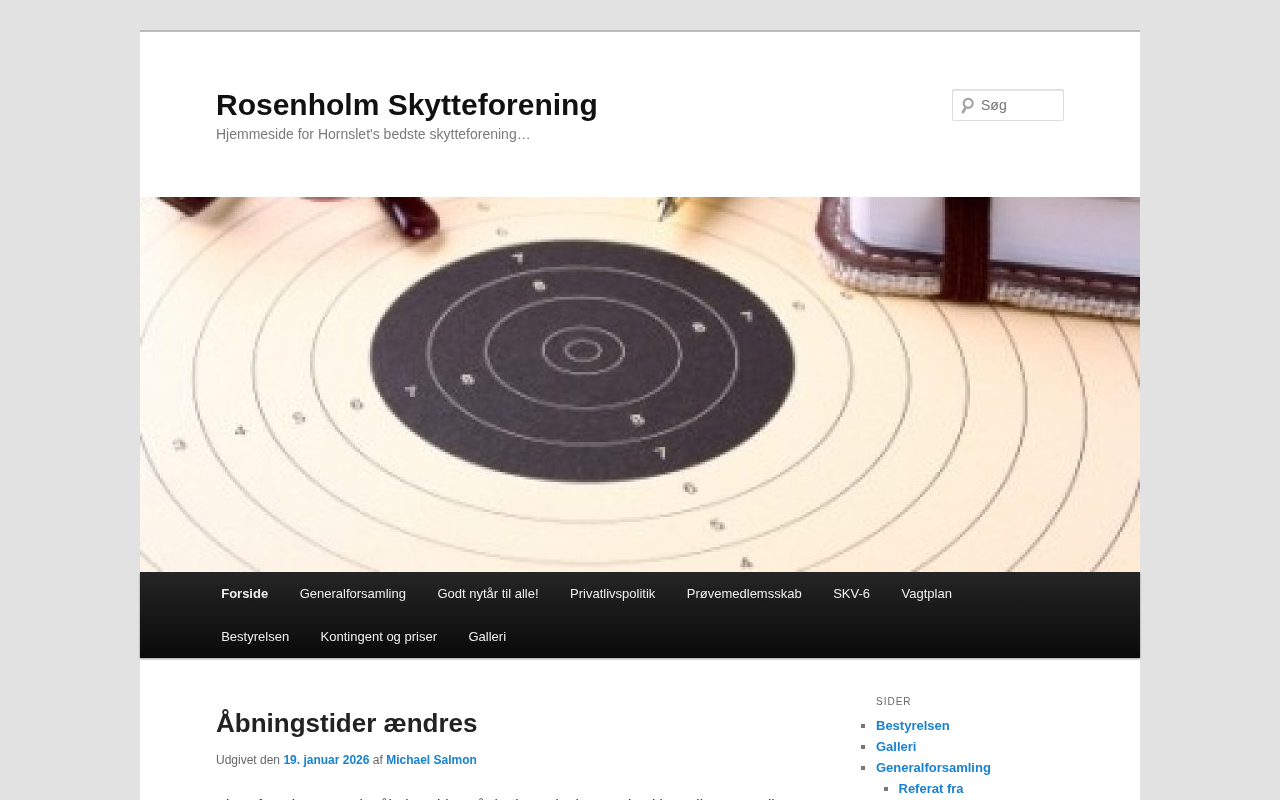Open Galleri in the Sider sidebar
Screen dimensions: 1280x800
(x=896, y=747)
